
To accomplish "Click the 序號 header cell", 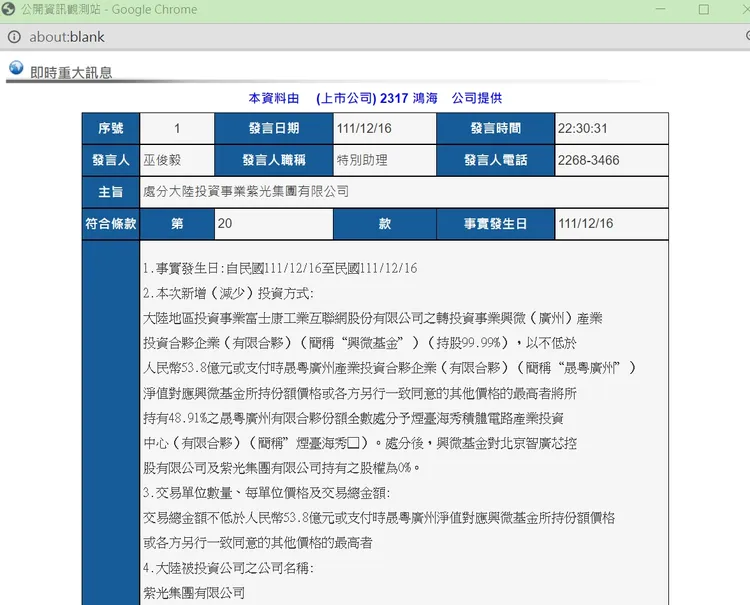I will pos(110,128).
